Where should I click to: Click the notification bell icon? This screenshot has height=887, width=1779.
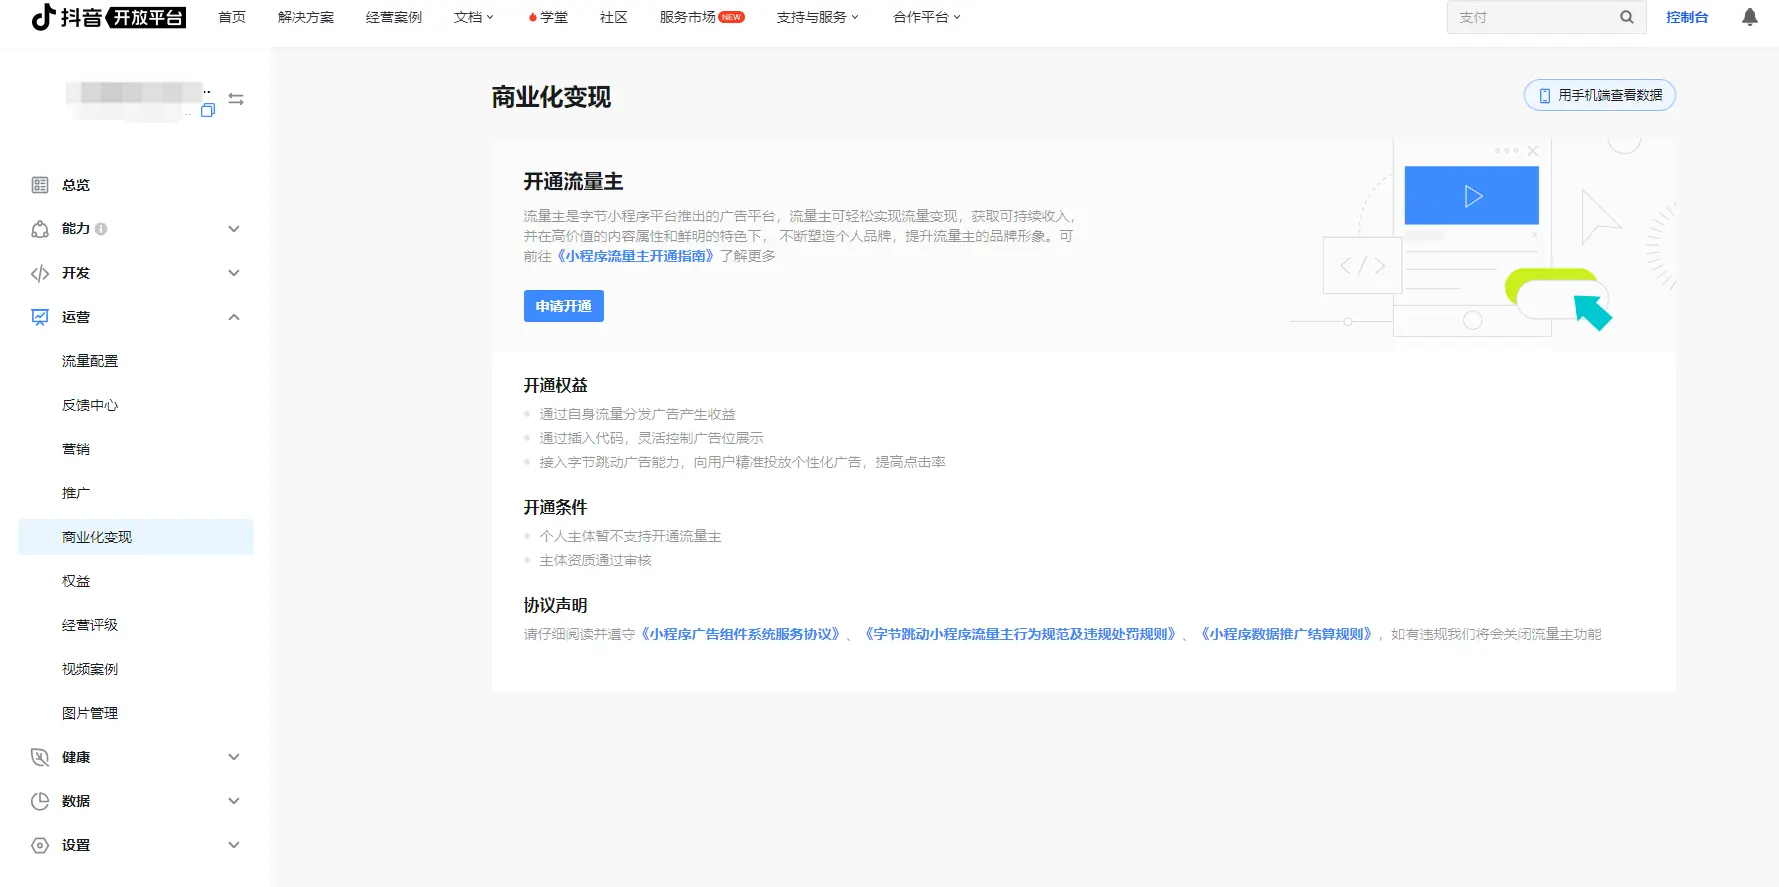point(1749,17)
